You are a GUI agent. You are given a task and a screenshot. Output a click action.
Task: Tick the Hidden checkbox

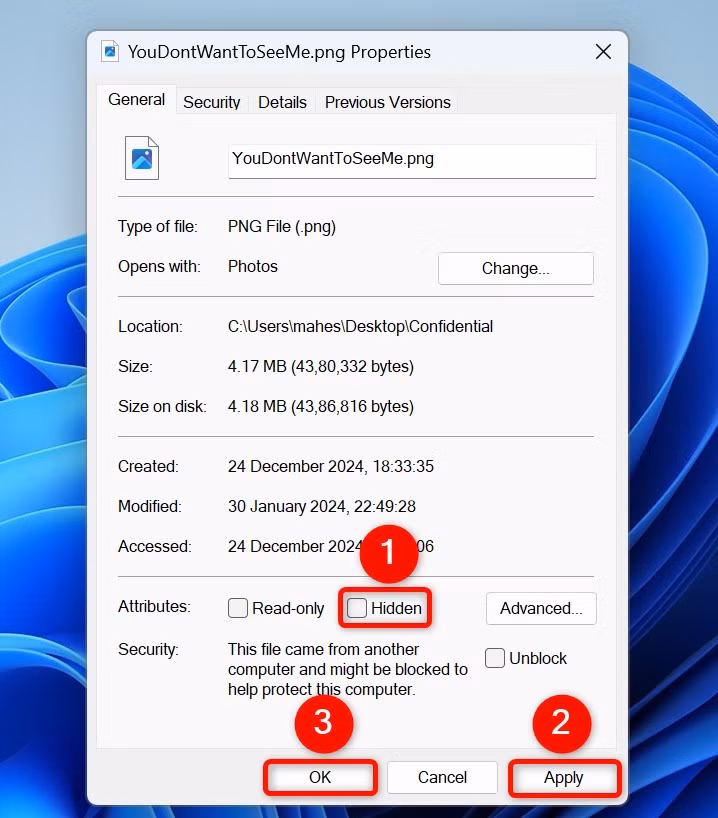(357, 608)
